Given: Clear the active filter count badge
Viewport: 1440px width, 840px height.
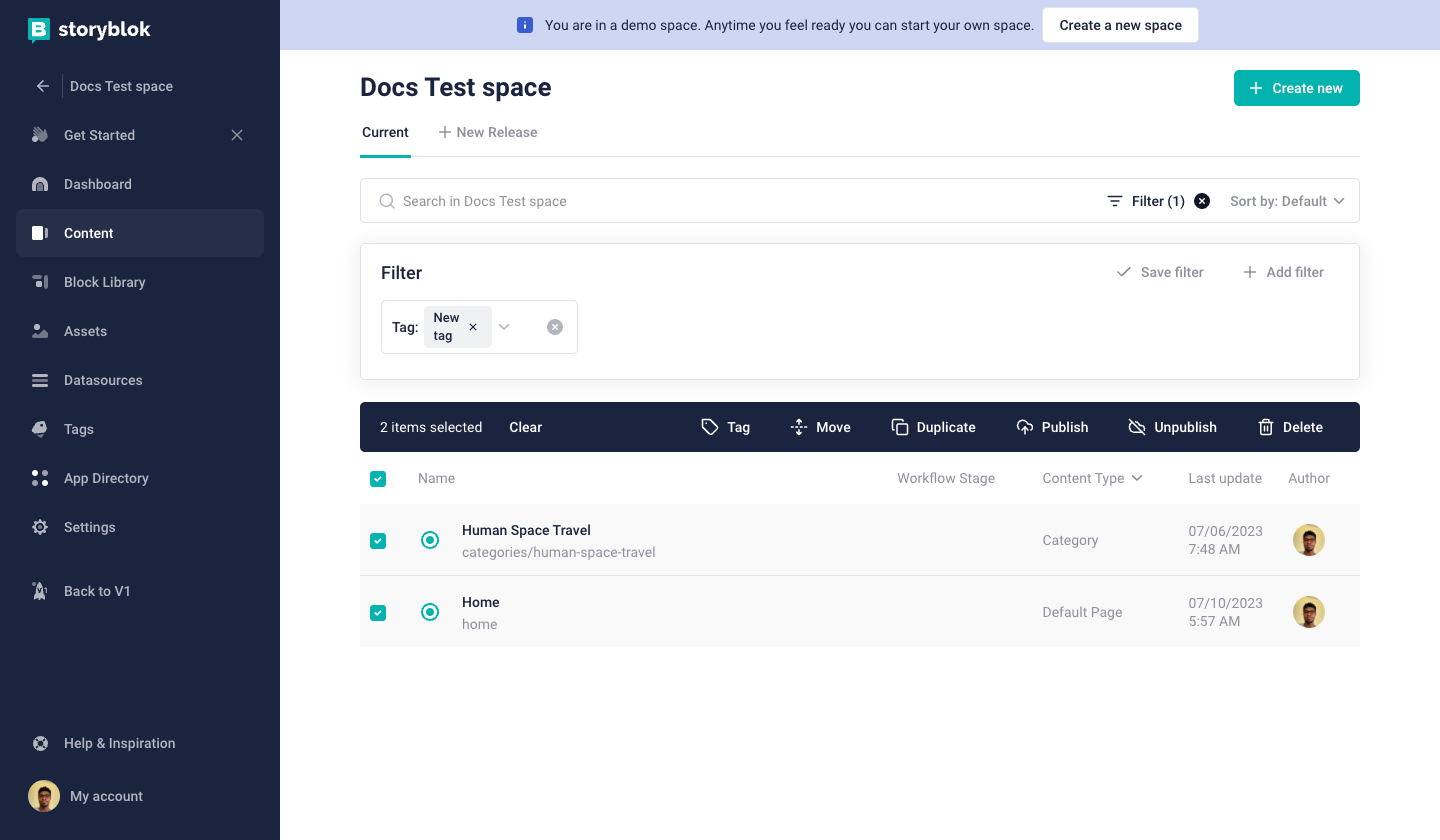Looking at the screenshot, I should (x=1202, y=201).
